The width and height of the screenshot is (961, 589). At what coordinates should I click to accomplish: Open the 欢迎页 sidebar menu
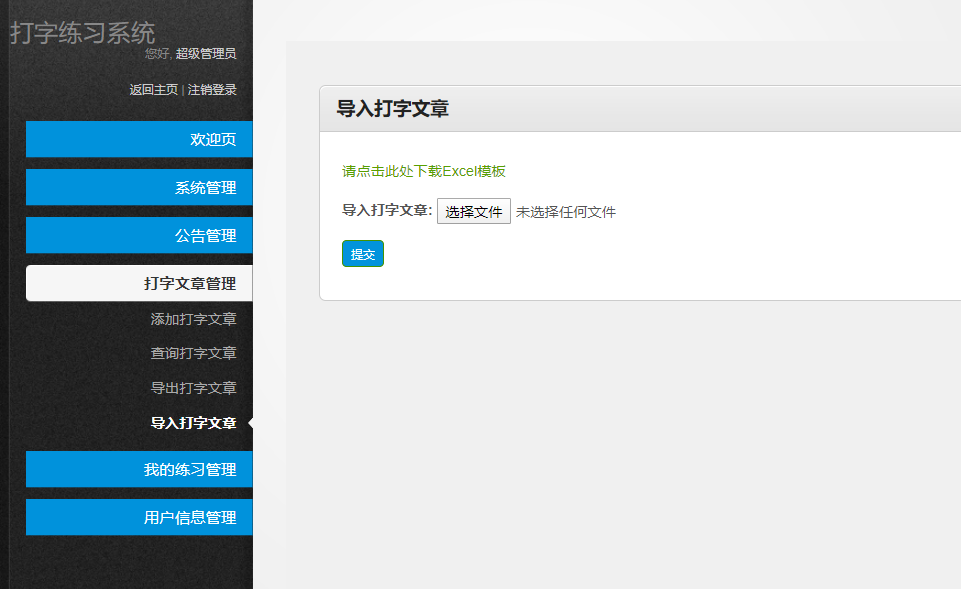139,139
